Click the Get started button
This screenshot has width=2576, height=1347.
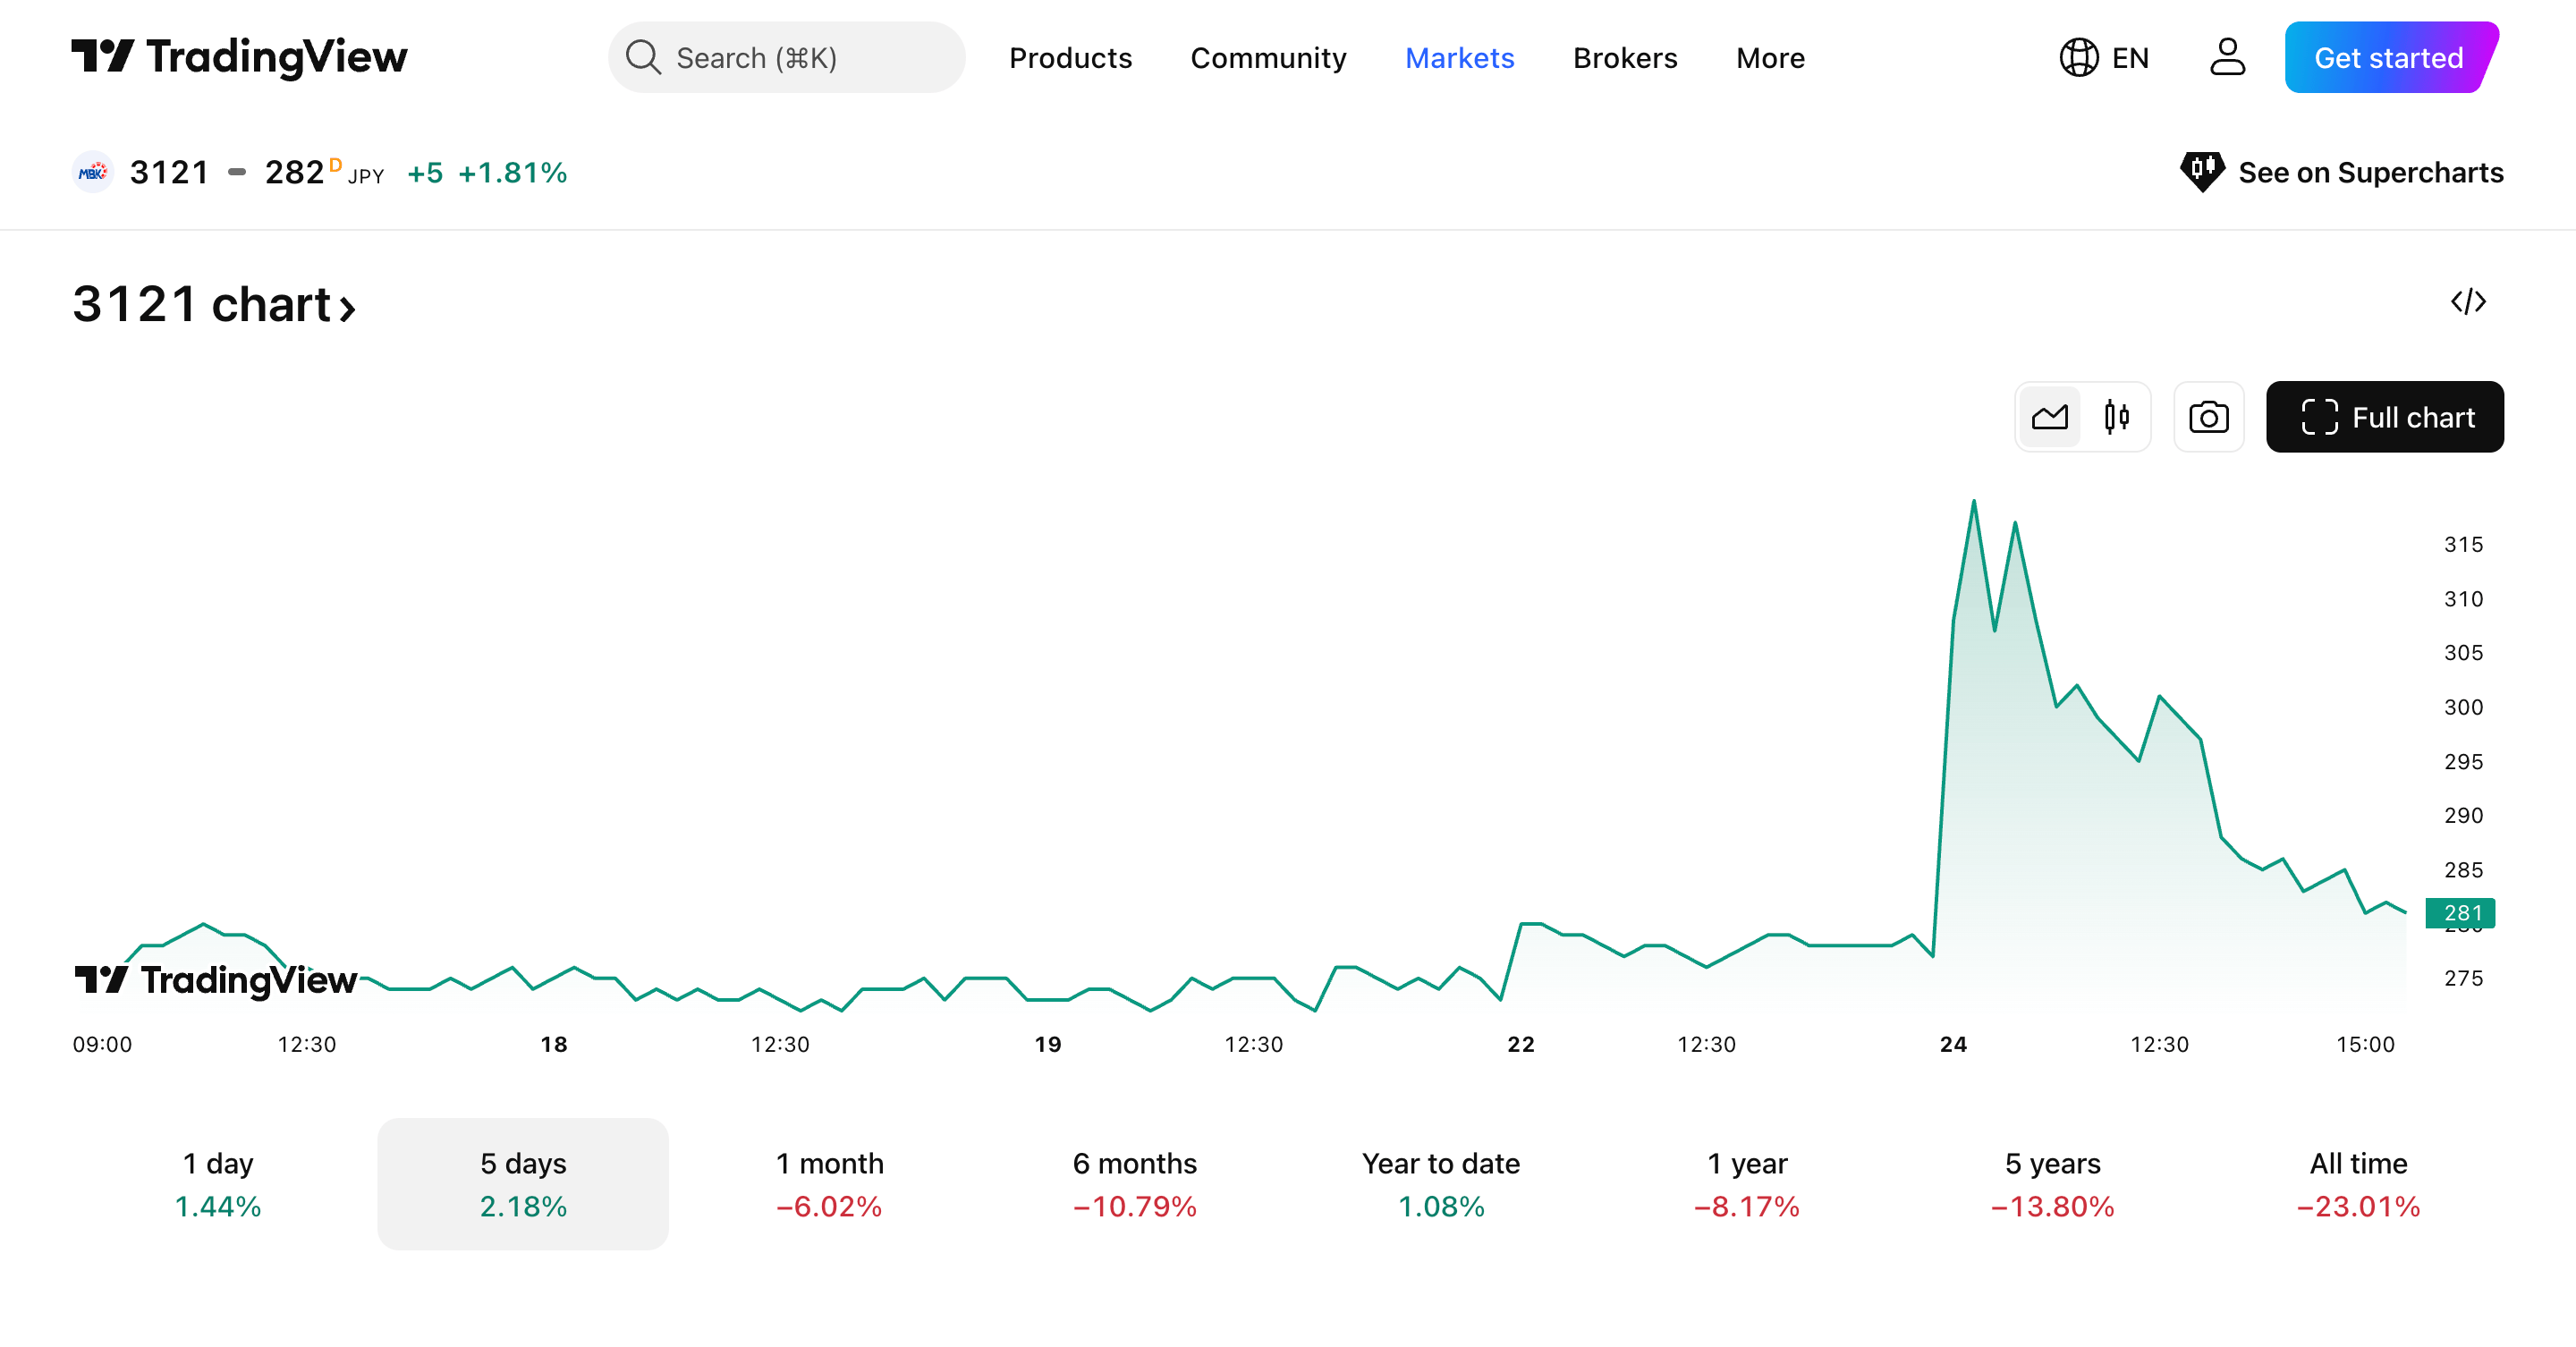point(2388,58)
